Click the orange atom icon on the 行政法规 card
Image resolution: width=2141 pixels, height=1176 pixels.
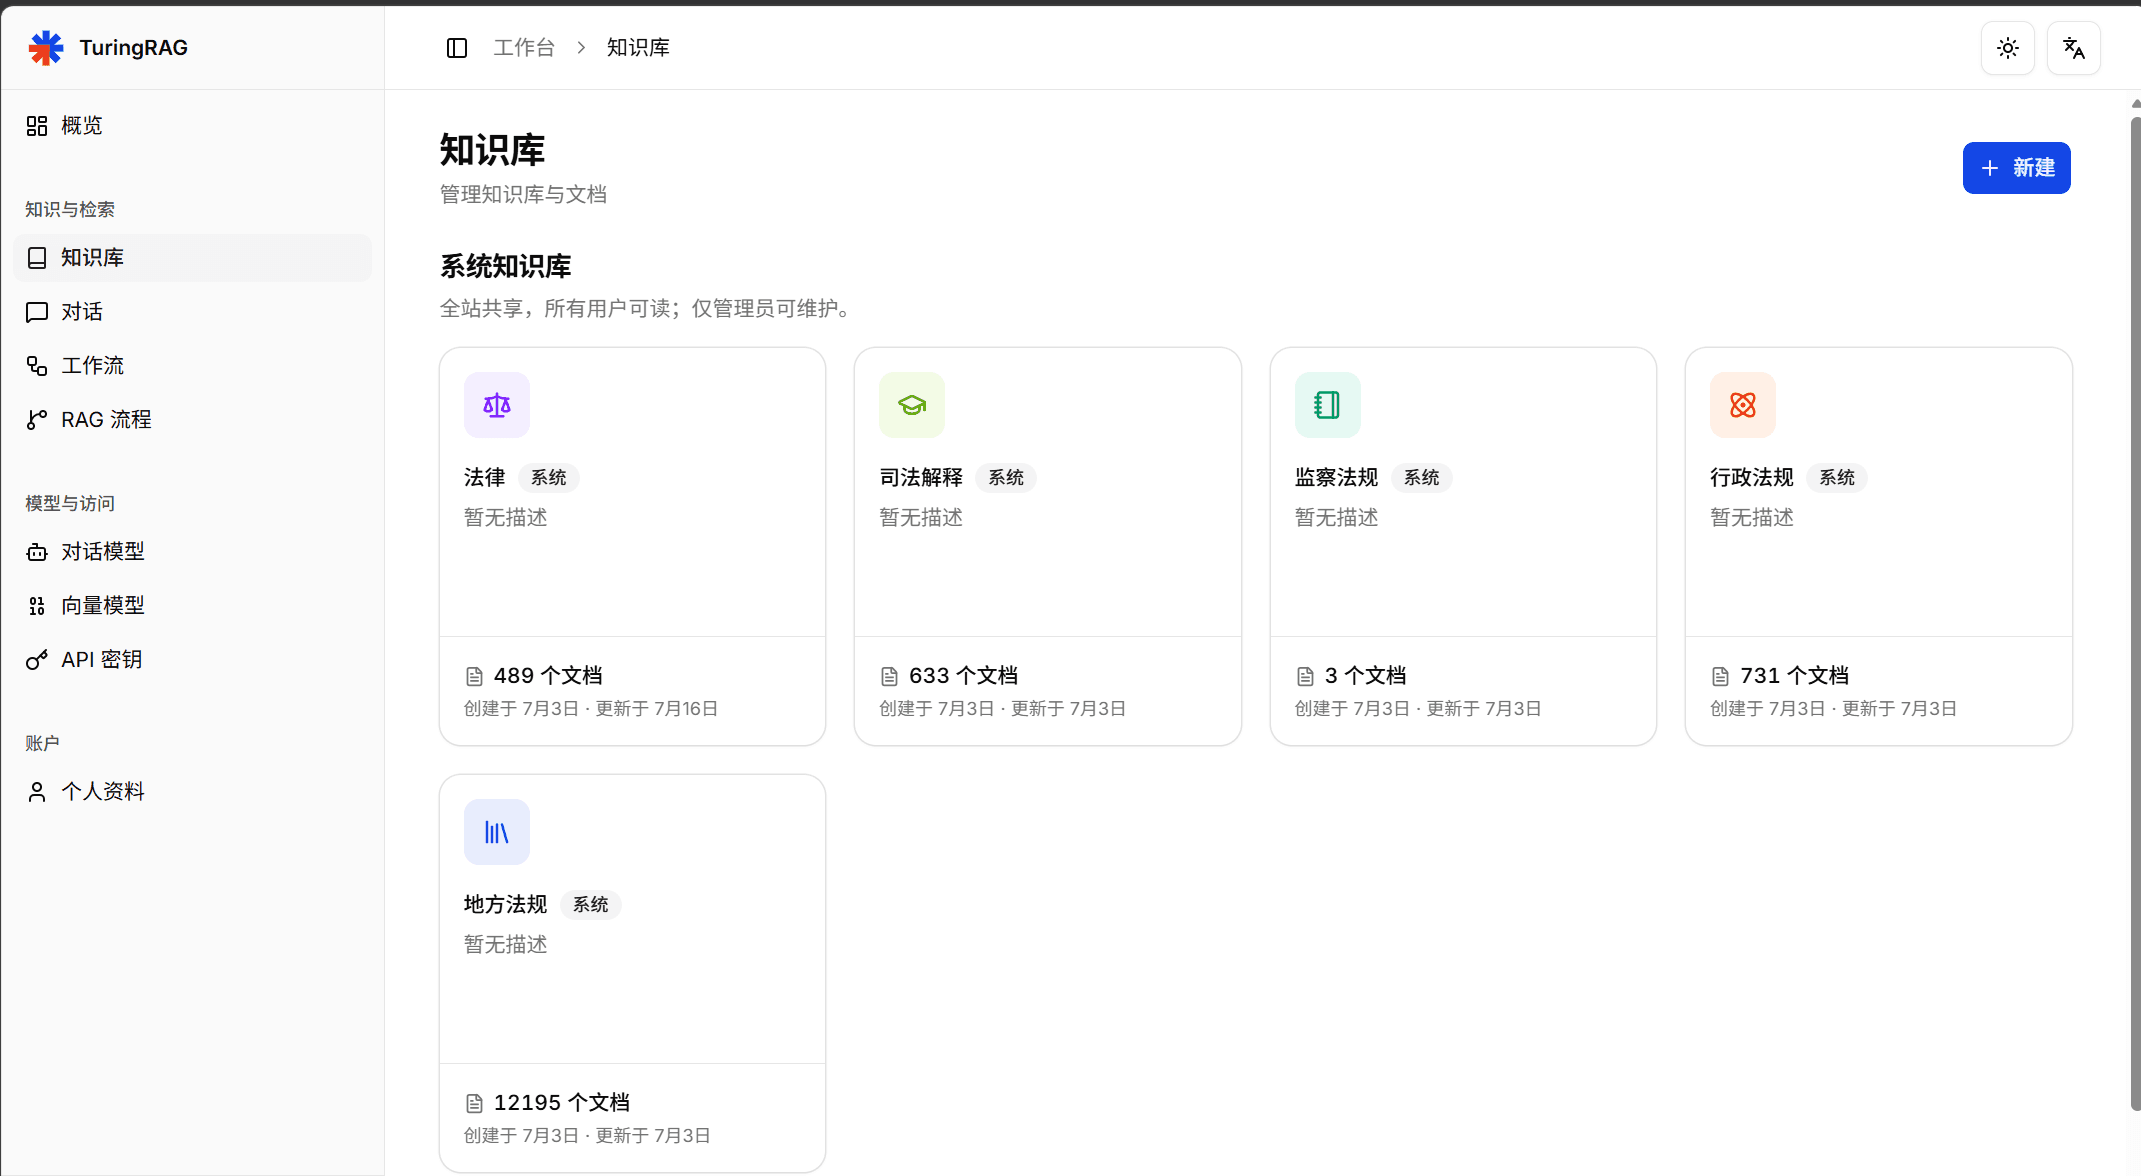tap(1743, 405)
